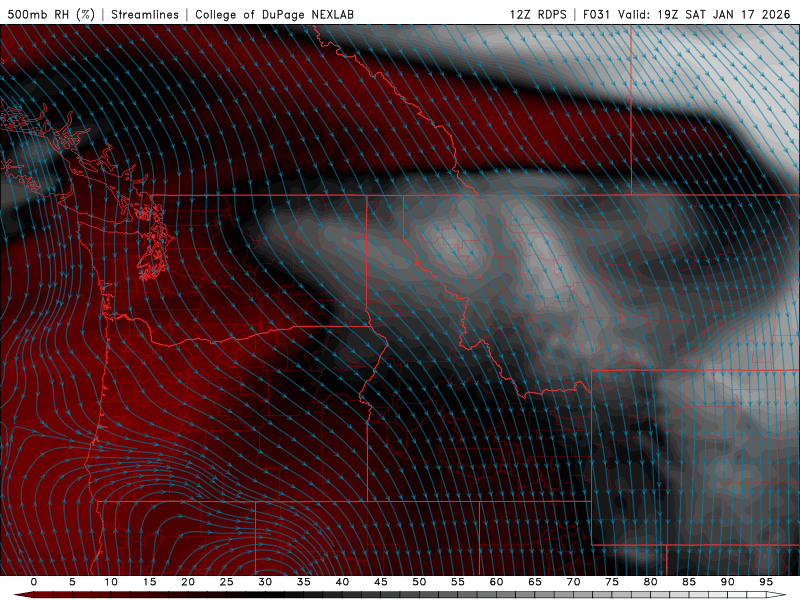Click the "95" colorbar tick label
The width and height of the screenshot is (800, 600).
coord(766,582)
